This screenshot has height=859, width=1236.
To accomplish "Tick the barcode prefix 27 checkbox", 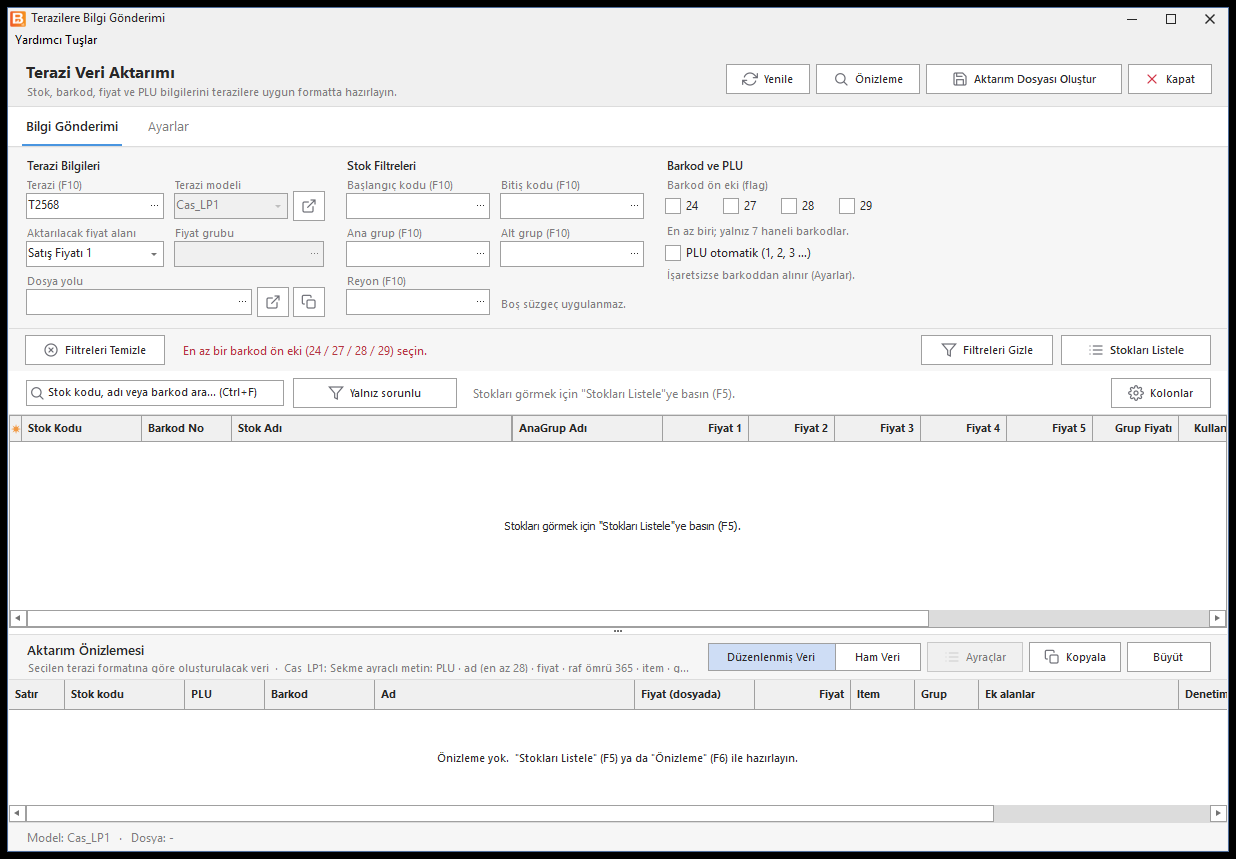I will tap(731, 206).
